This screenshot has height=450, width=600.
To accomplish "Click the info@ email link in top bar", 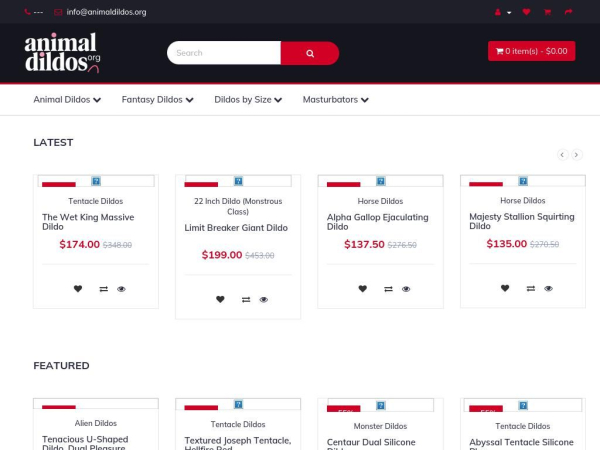I will coord(106,12).
